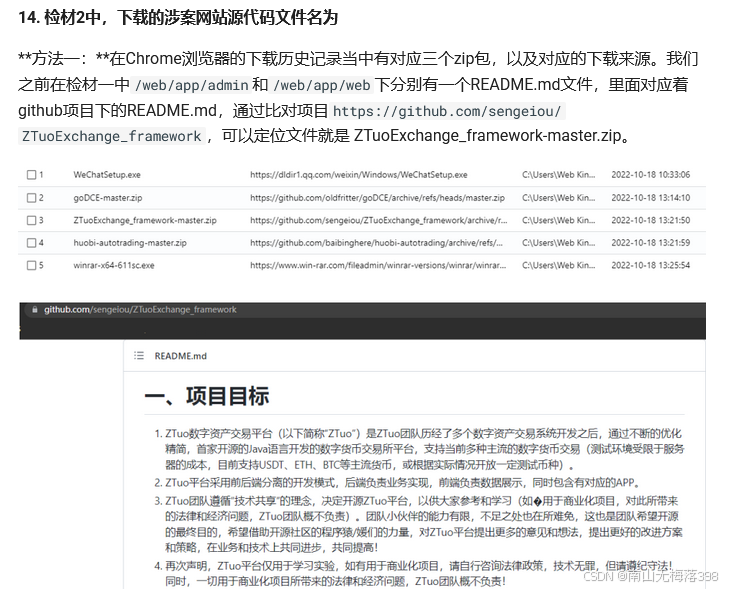
Task: Tick checkbox for row 4 huobi-autotrading-master.zip
Action: click(31, 242)
